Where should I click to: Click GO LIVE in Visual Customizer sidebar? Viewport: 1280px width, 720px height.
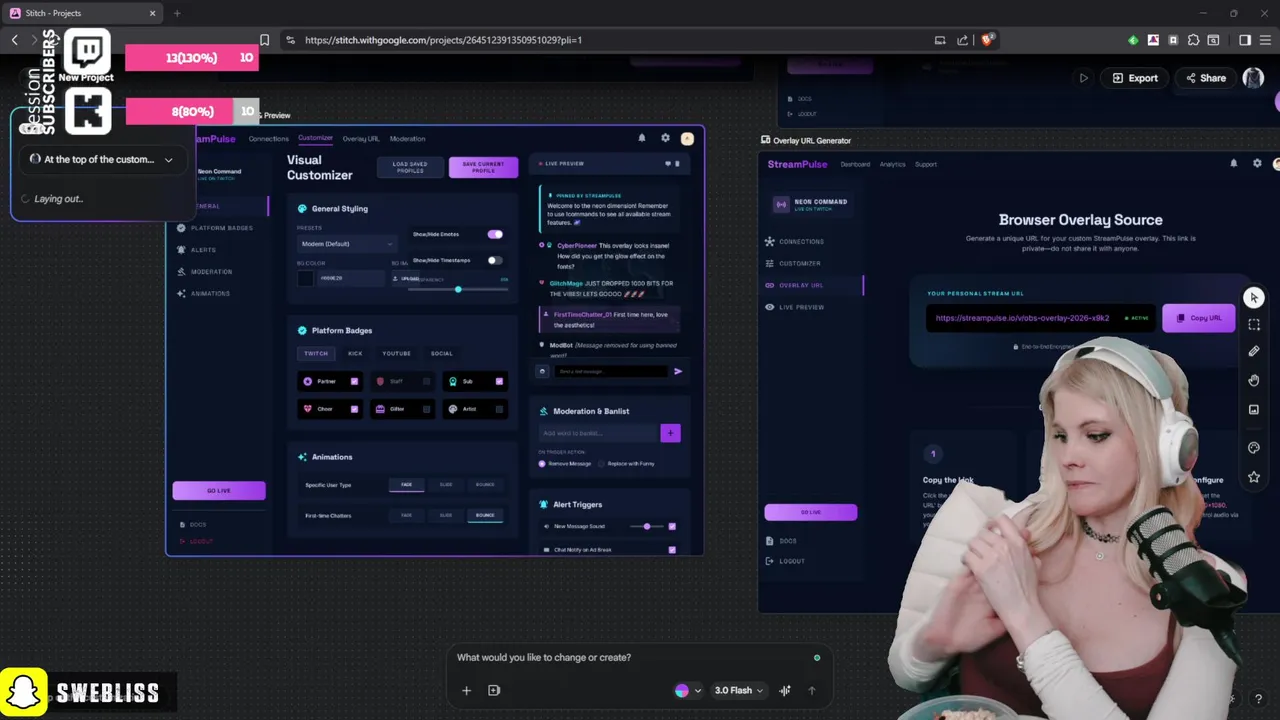tap(219, 490)
